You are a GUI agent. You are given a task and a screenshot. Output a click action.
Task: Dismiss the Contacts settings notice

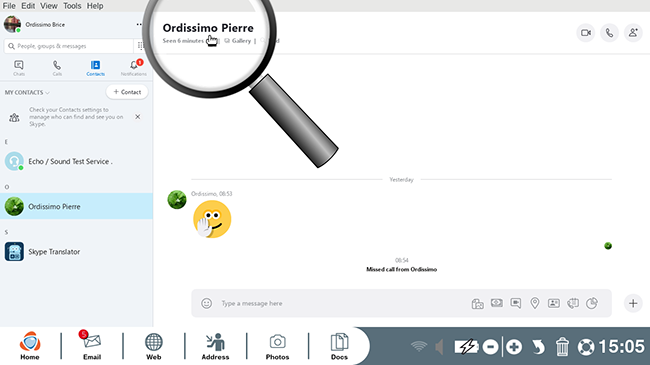[138, 117]
